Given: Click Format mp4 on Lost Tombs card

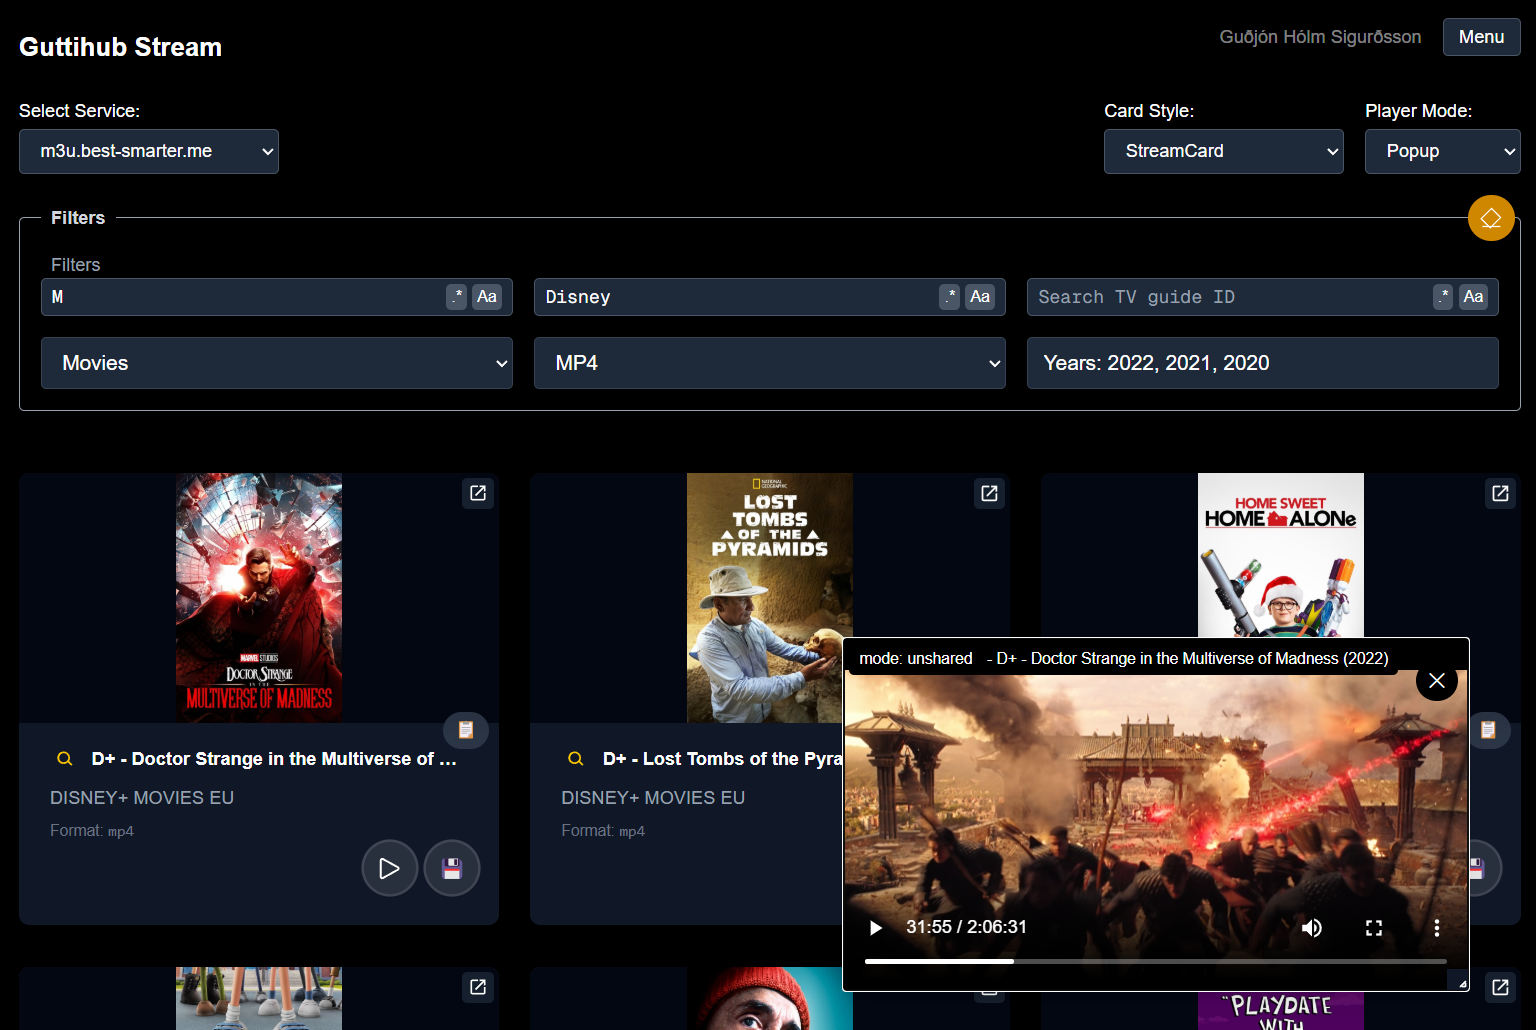Looking at the screenshot, I should (603, 831).
